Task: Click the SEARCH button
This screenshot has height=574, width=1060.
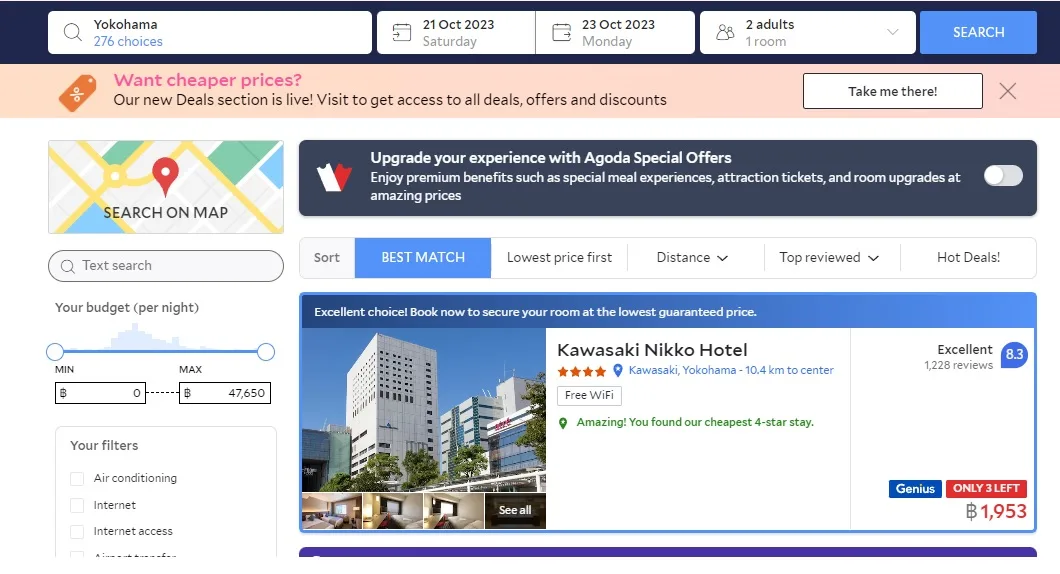Action: click(978, 32)
